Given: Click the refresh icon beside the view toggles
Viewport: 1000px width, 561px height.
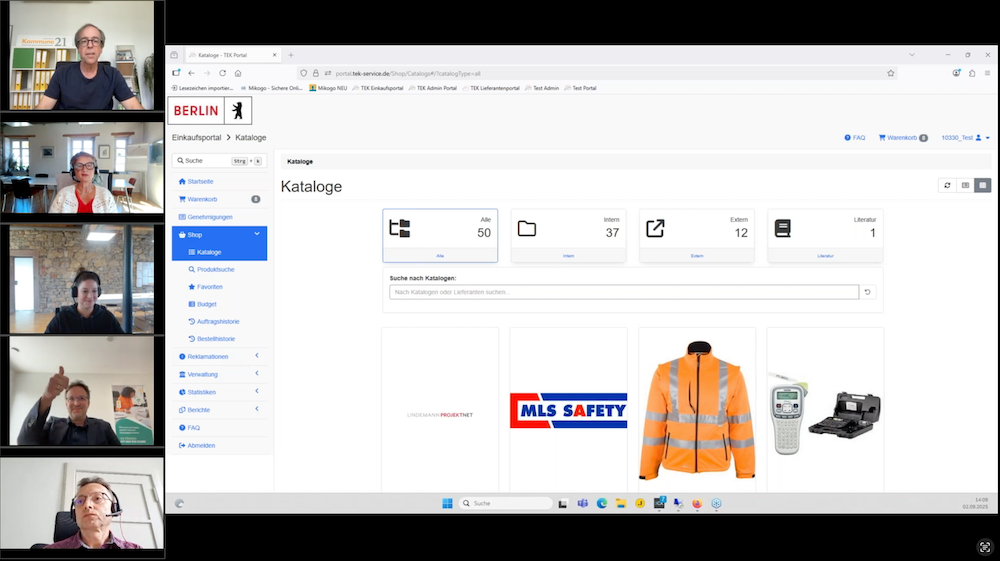Looking at the screenshot, I should coord(947,185).
